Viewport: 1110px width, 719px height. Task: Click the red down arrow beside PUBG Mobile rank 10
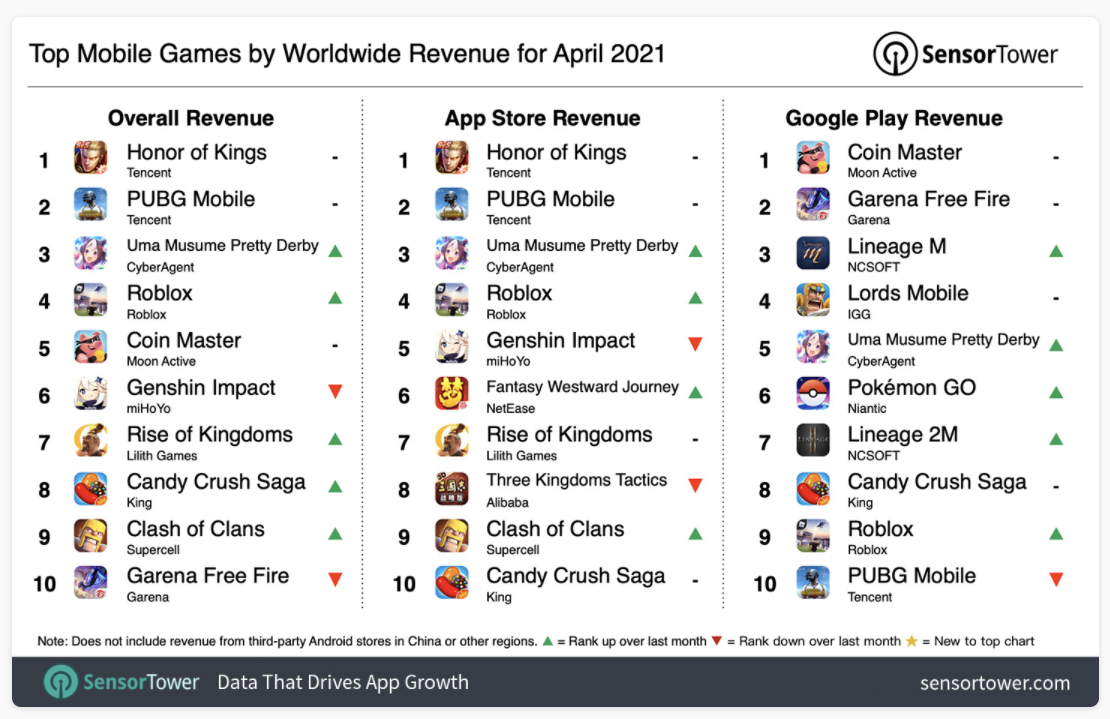tap(1056, 580)
